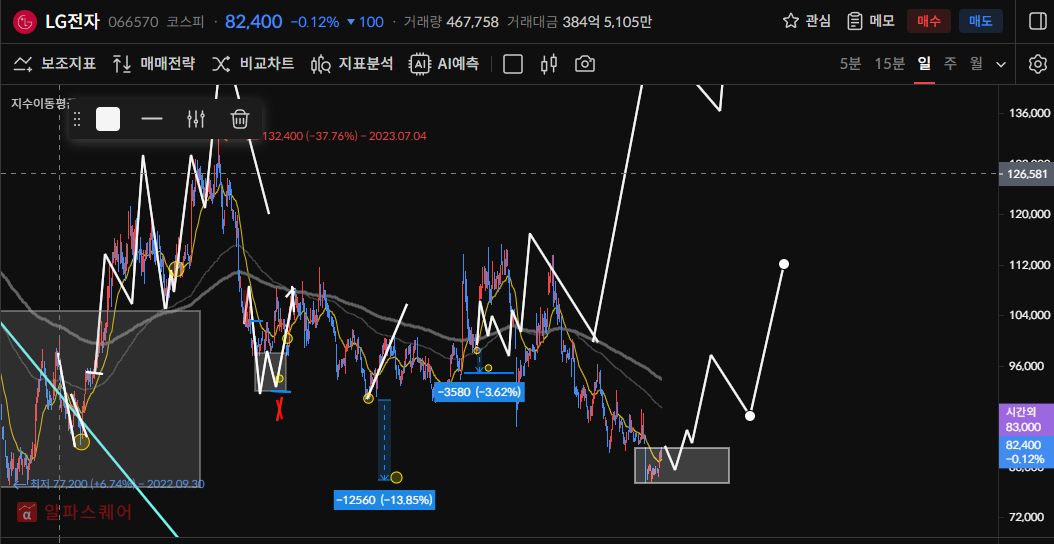Select the 일 daily timeframe
The height and width of the screenshot is (544, 1054).
[924, 64]
